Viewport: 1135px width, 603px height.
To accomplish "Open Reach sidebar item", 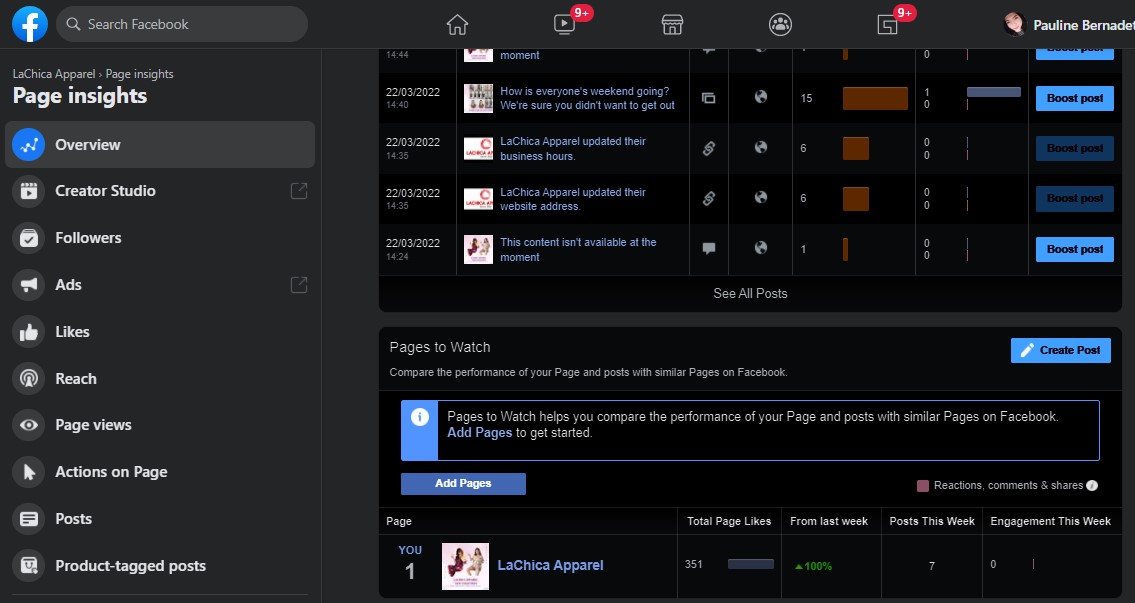I will point(160,379).
